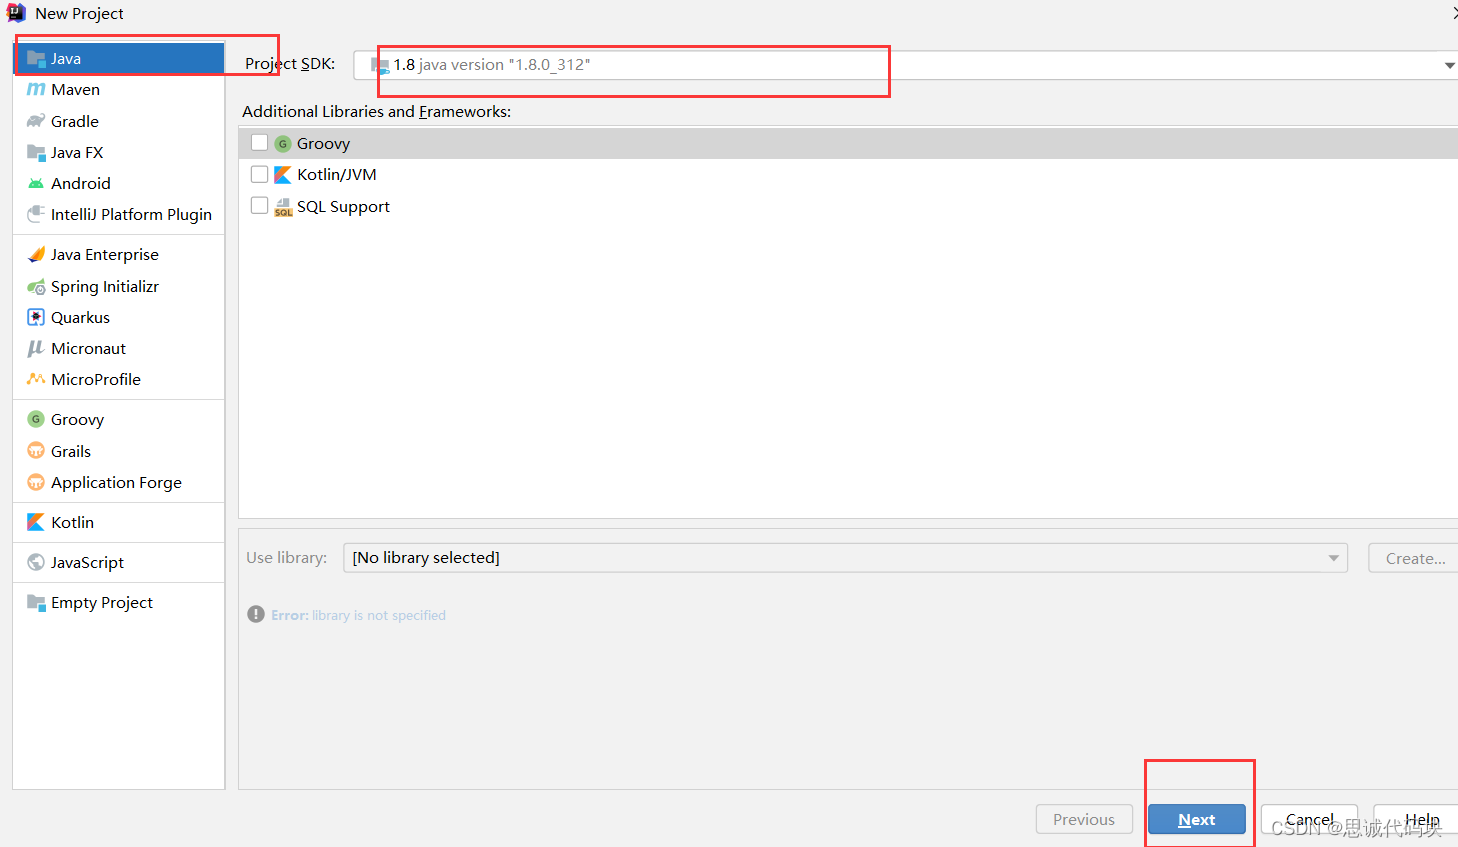Click the JavaScript globe icon
The image size is (1458, 847).
[x=36, y=563]
